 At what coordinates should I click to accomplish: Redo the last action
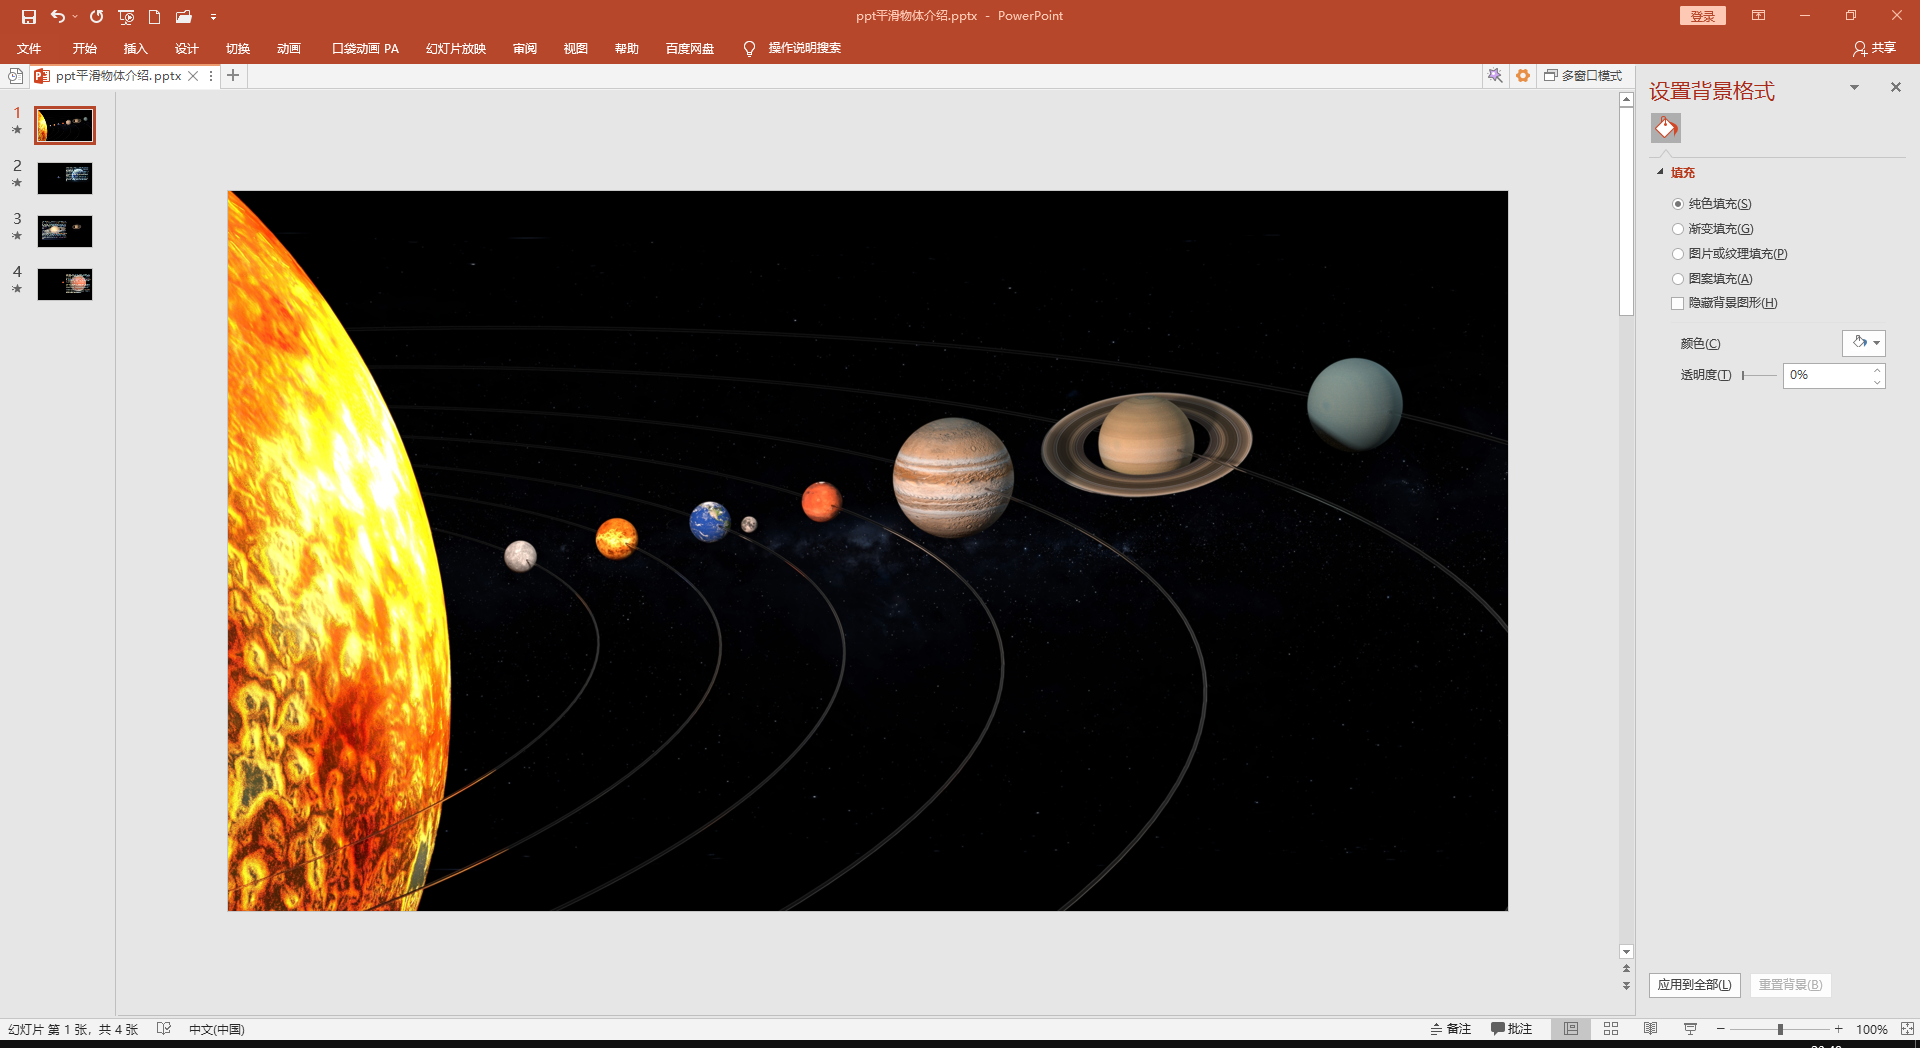pyautogui.click(x=96, y=17)
